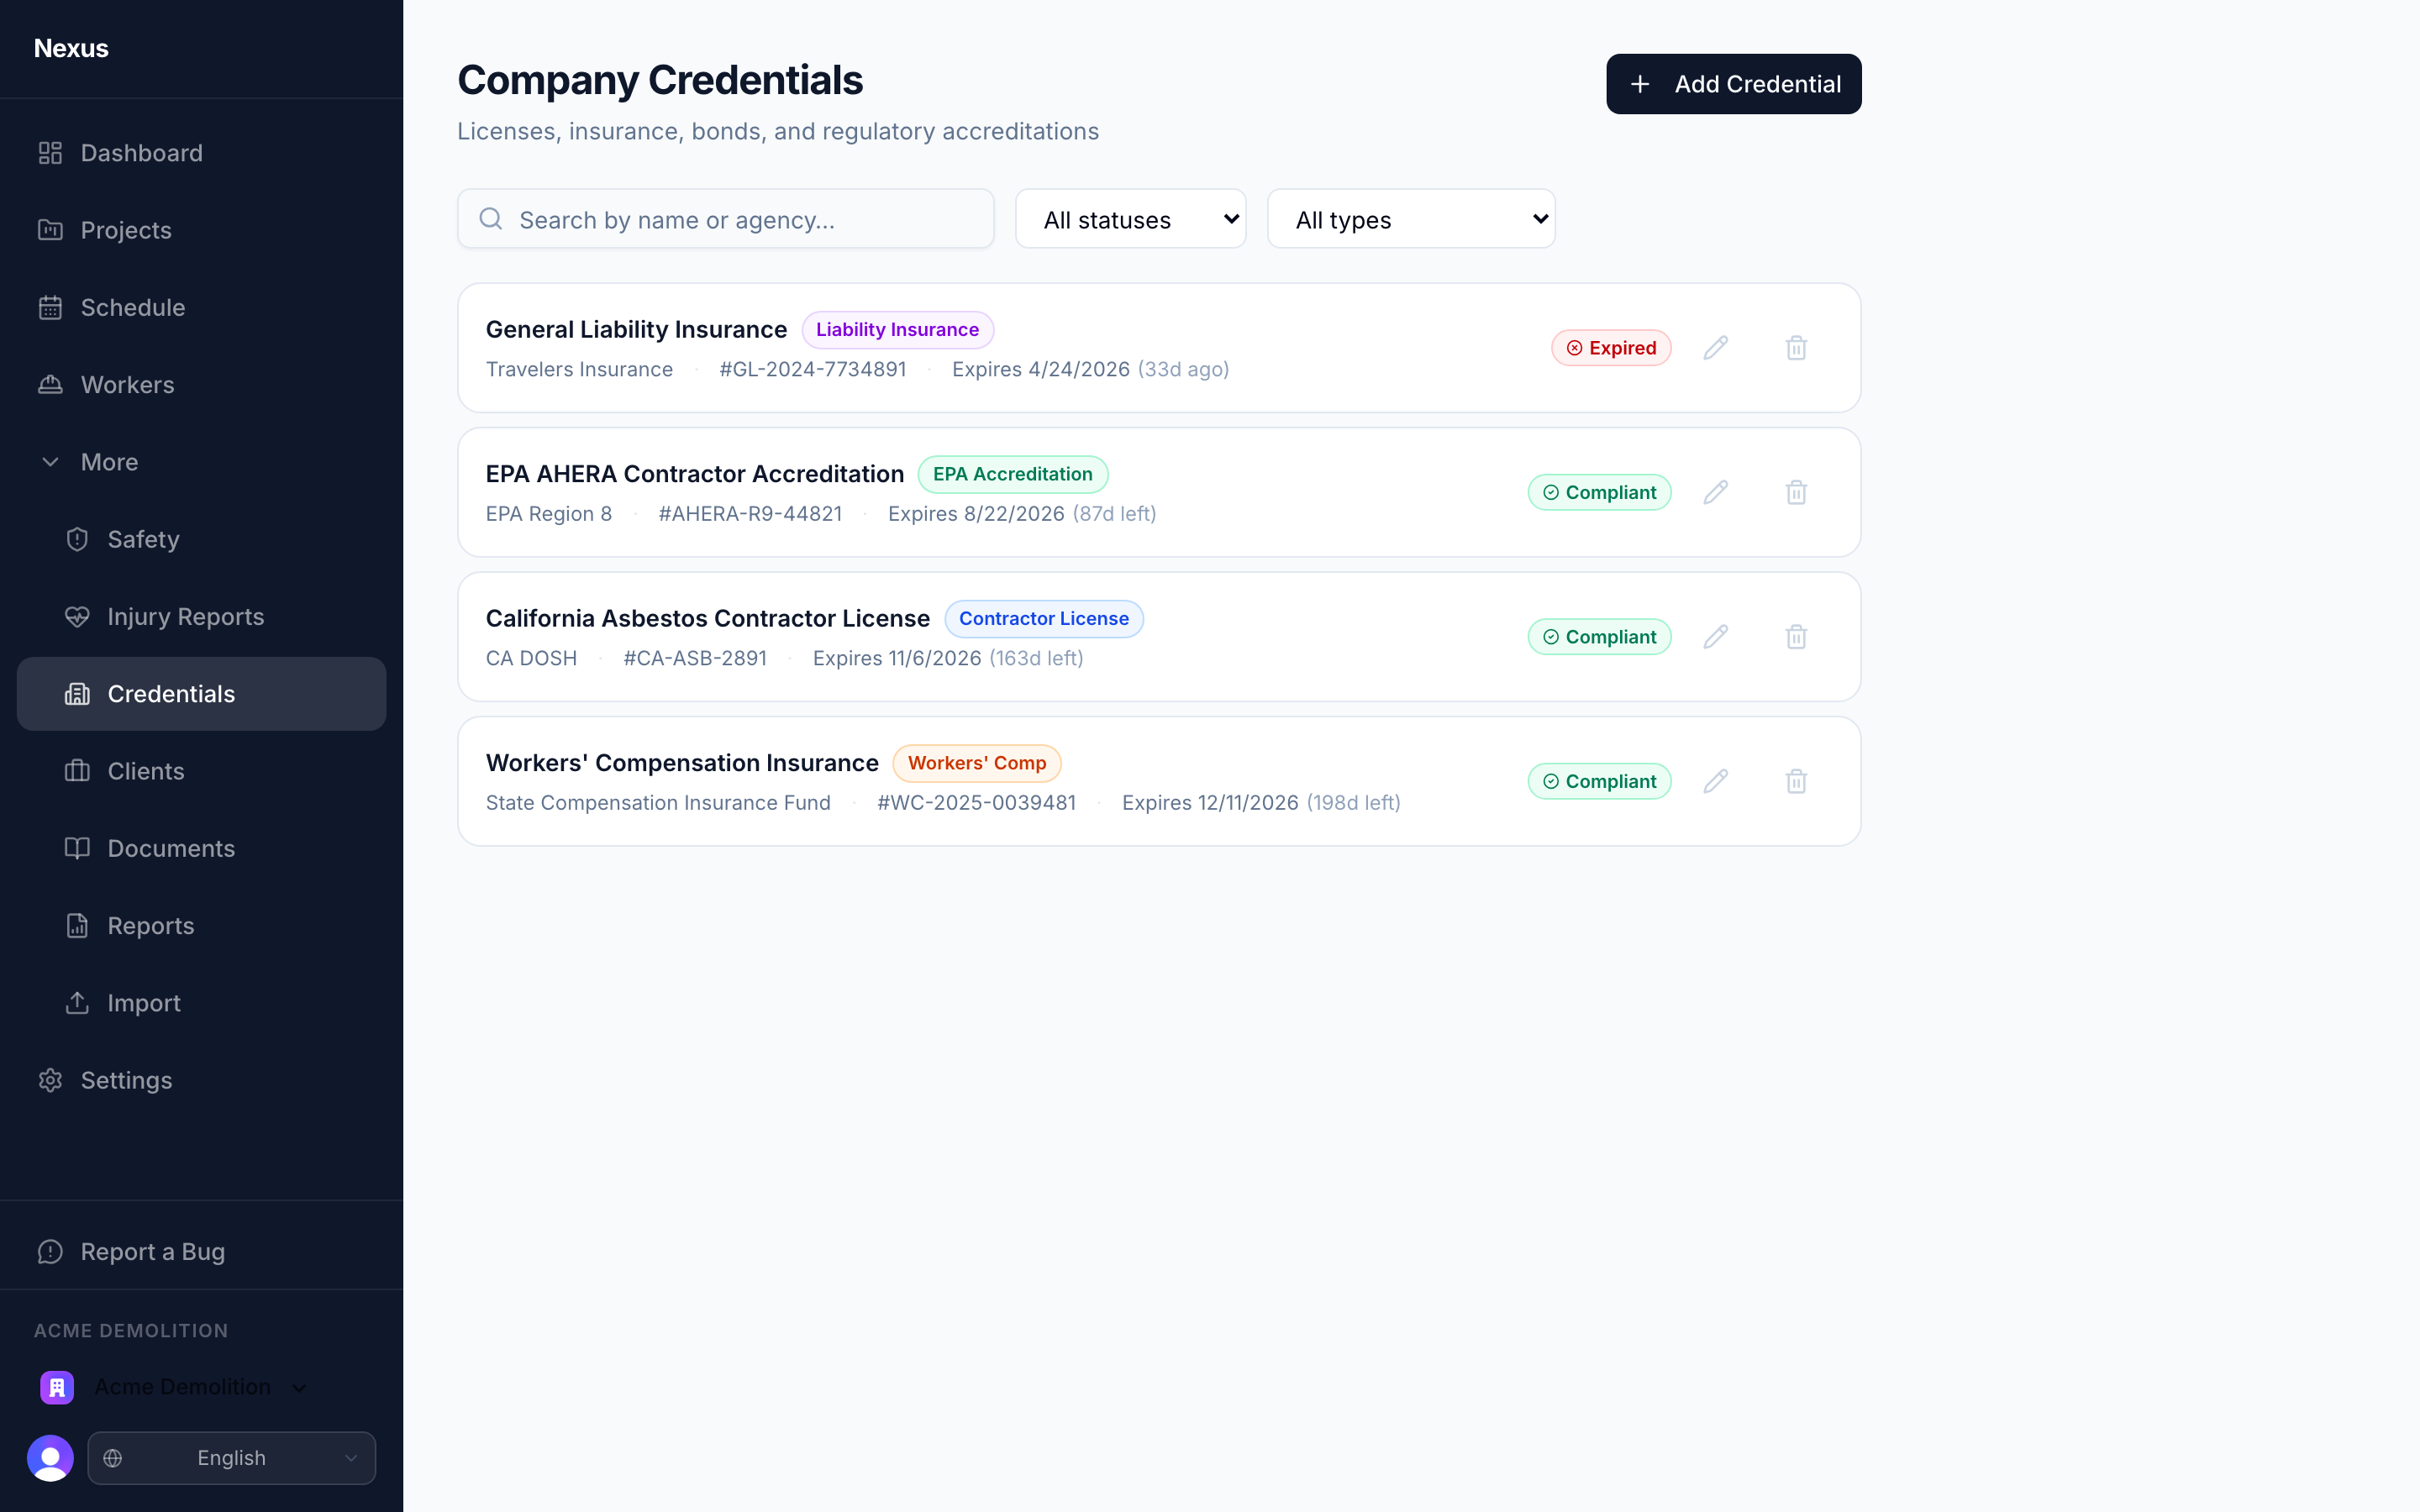Click the Workers' Compensation Insurance title
This screenshot has width=2420, height=1512.
tap(682, 763)
